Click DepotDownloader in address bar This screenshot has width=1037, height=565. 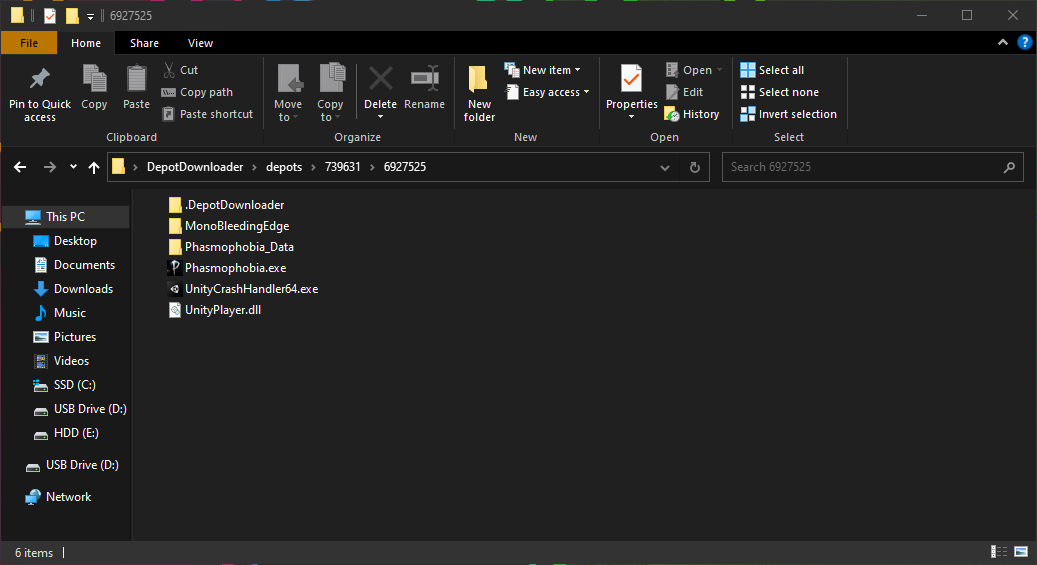click(195, 167)
